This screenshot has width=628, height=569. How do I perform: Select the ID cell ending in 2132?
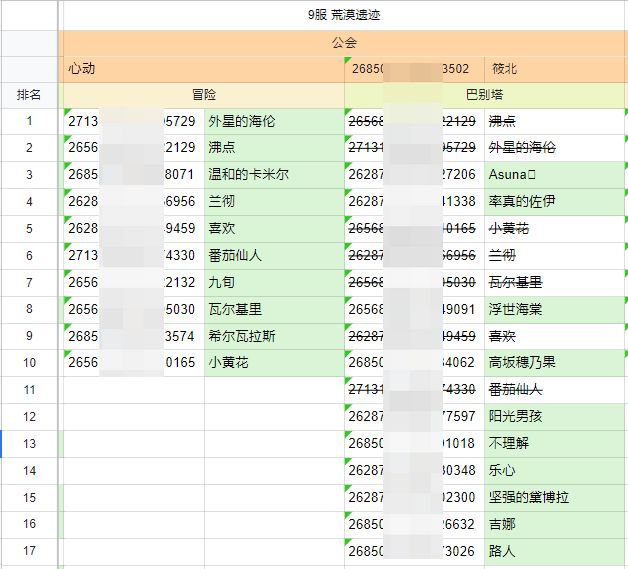pyautogui.click(x=134, y=283)
